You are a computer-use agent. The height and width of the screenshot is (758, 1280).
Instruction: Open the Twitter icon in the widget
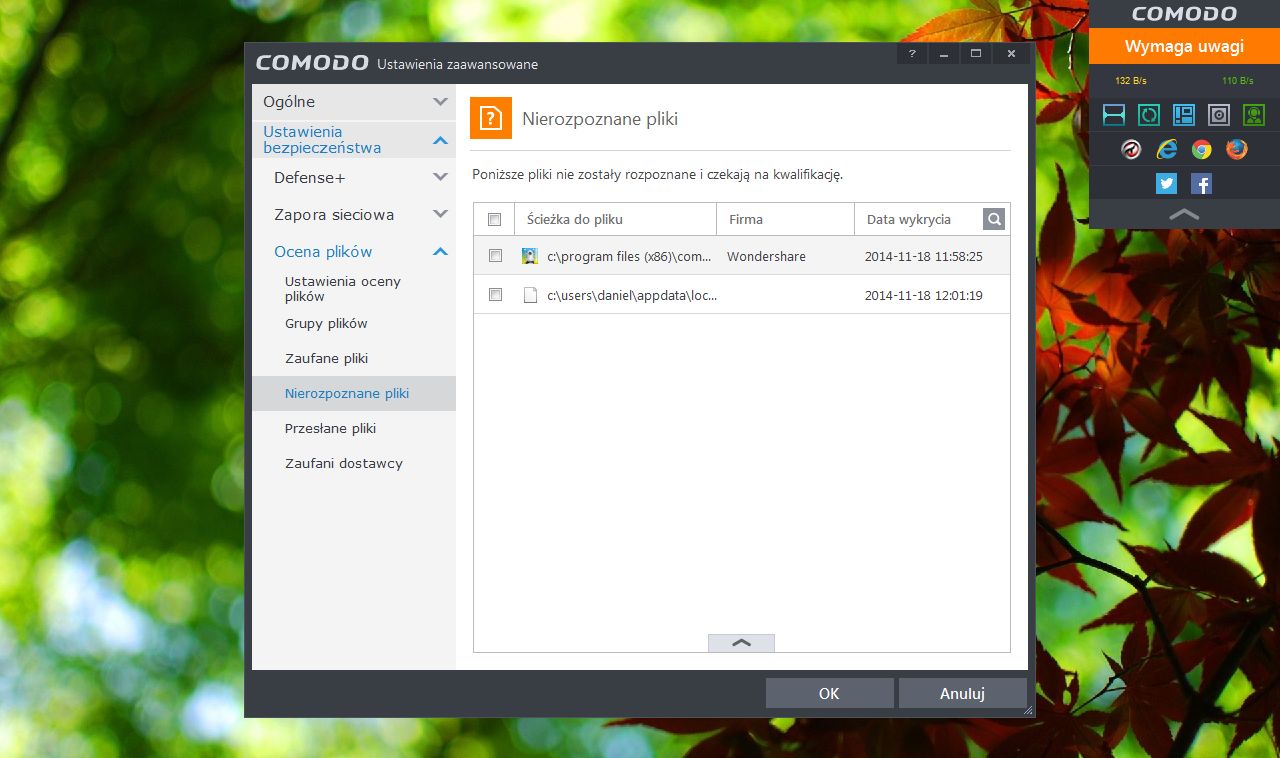1166,184
